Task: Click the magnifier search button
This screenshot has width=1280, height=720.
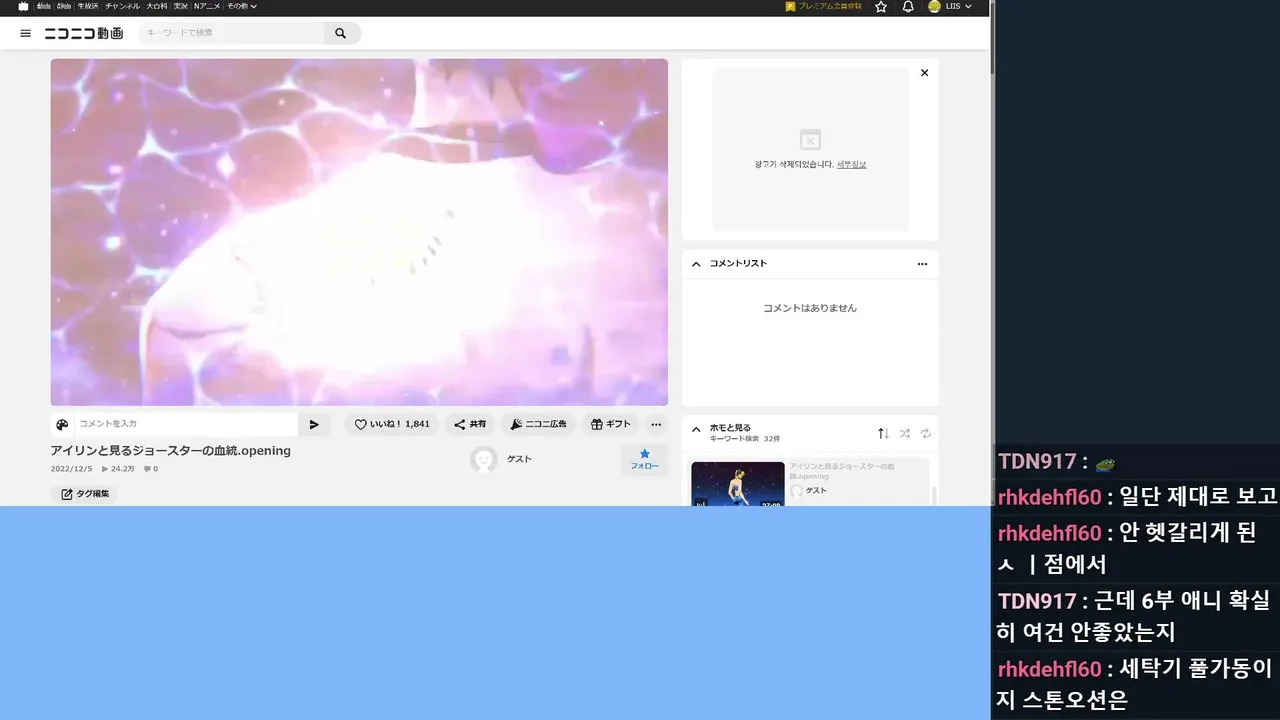Action: [x=341, y=33]
